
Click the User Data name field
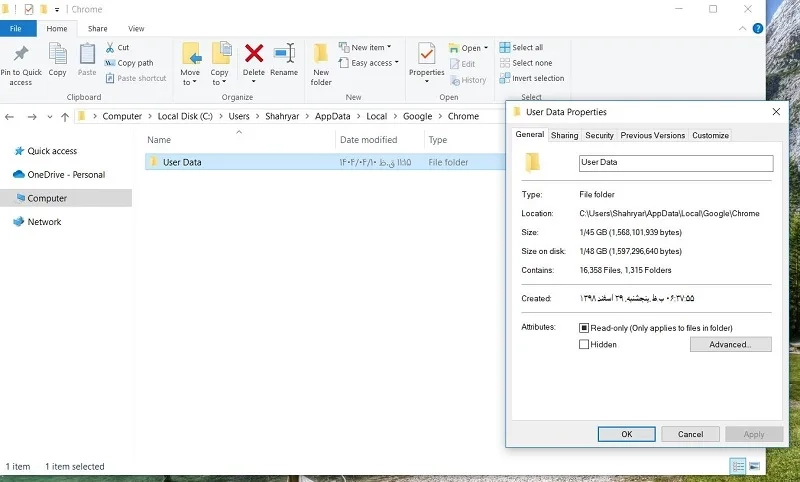click(676, 163)
